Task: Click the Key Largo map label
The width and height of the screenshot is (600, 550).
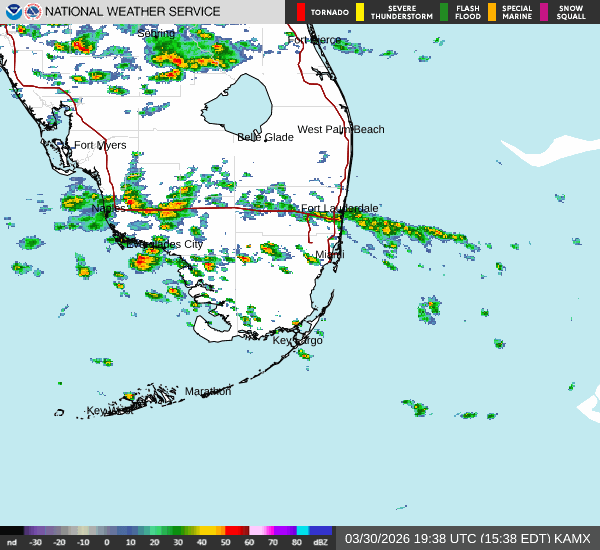Action: pos(298,341)
